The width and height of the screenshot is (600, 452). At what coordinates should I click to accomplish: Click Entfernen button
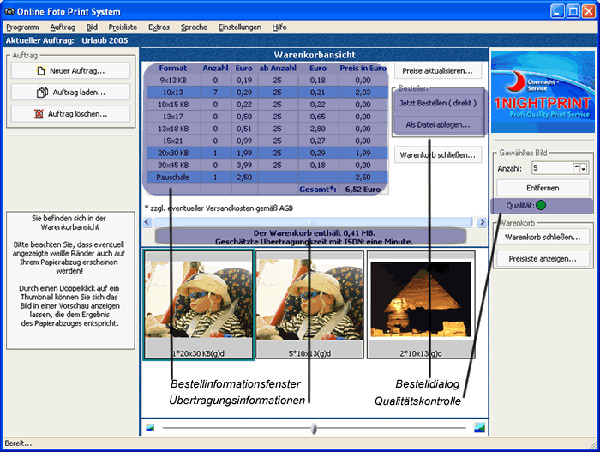click(543, 188)
